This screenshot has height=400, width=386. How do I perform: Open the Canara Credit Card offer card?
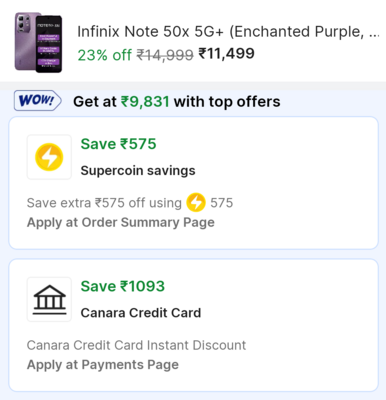point(193,325)
